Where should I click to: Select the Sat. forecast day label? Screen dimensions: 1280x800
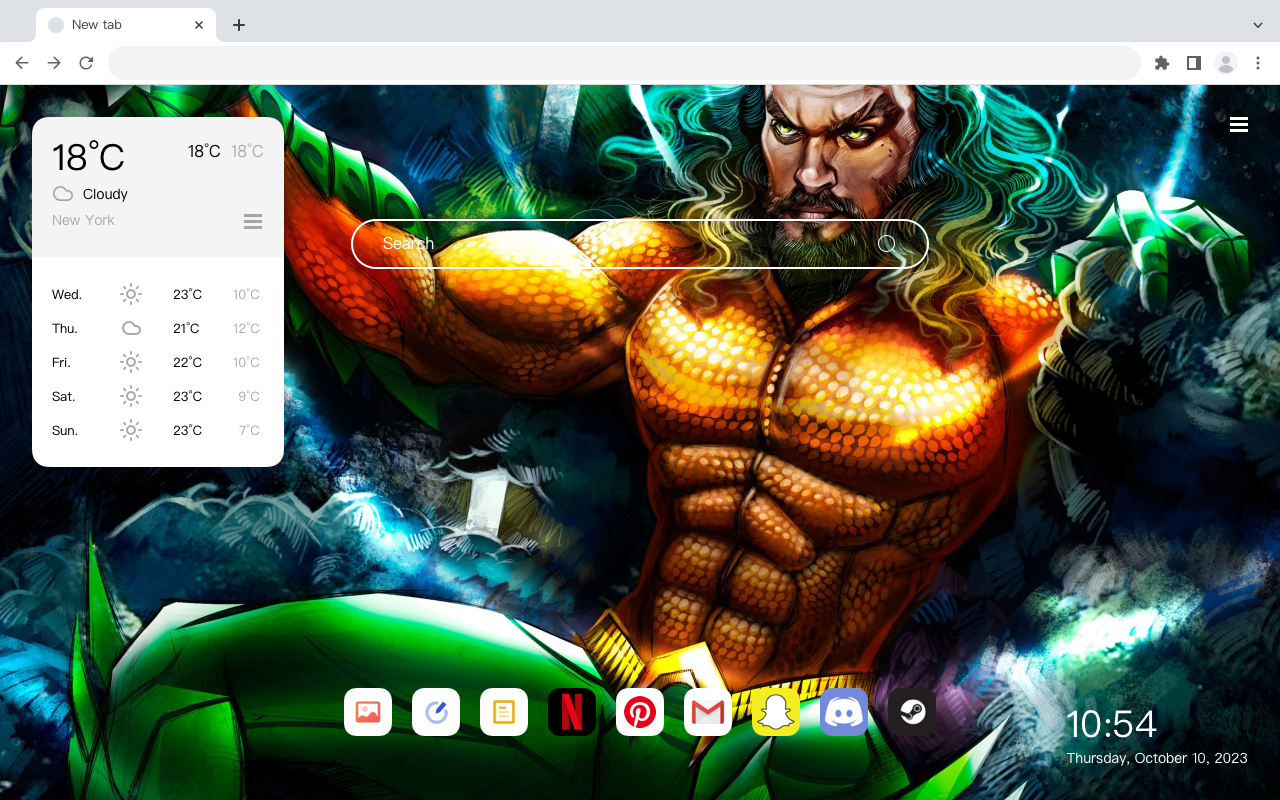[64, 396]
